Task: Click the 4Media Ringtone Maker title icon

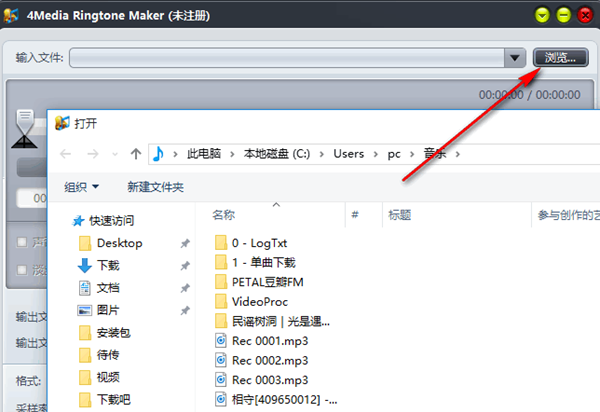Action: point(11,15)
